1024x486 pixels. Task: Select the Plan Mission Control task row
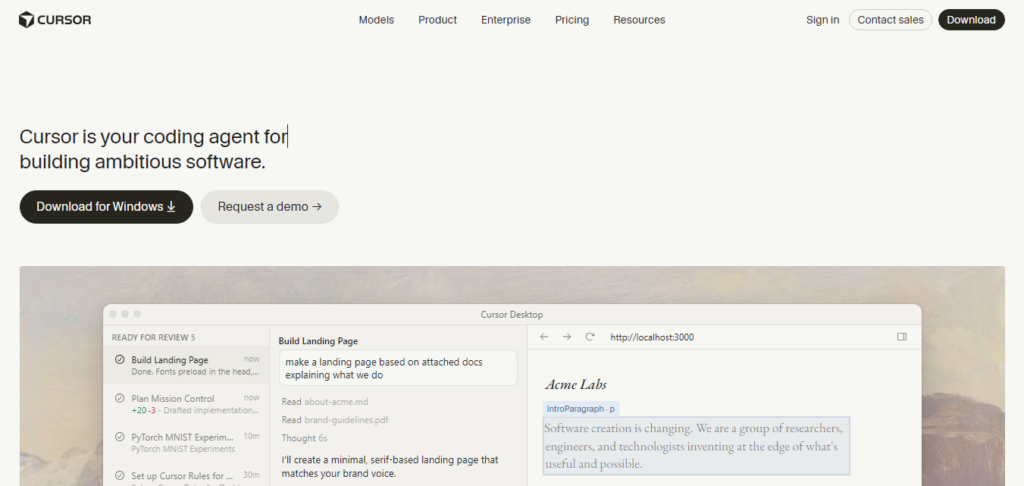(x=186, y=404)
